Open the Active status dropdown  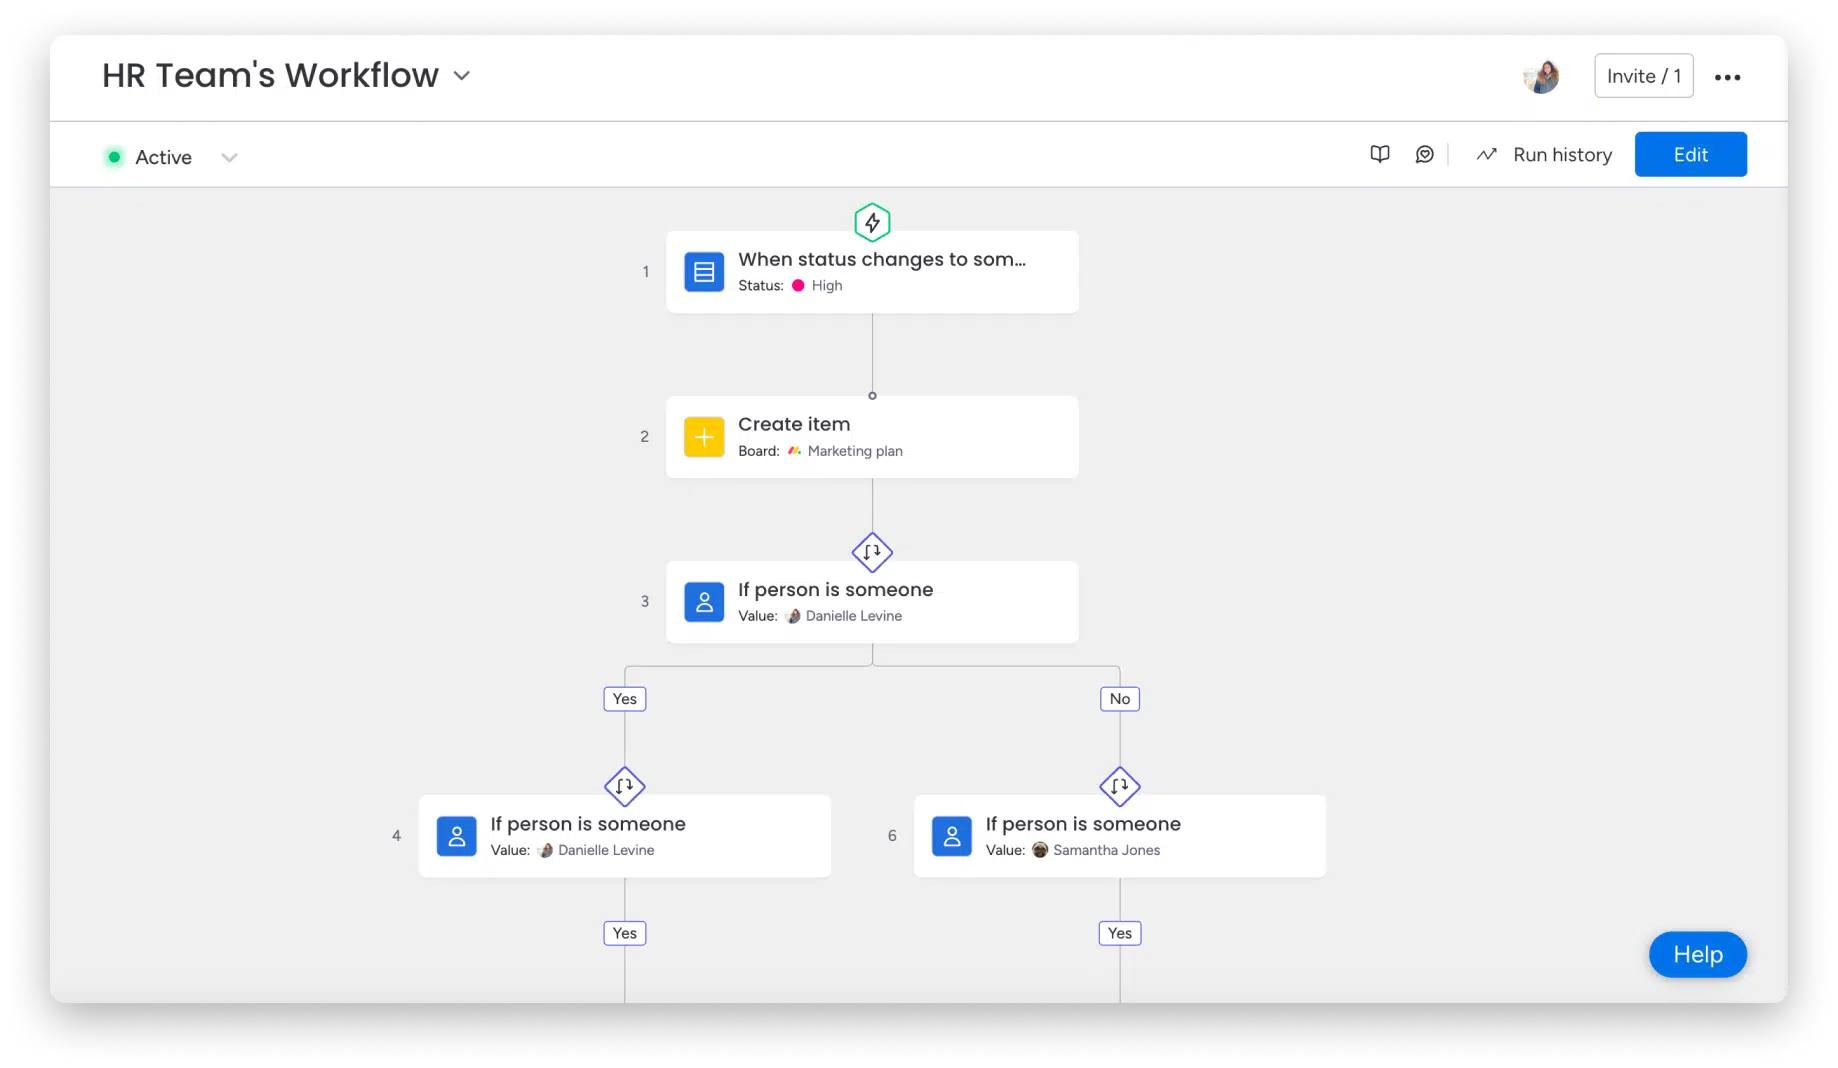click(229, 157)
